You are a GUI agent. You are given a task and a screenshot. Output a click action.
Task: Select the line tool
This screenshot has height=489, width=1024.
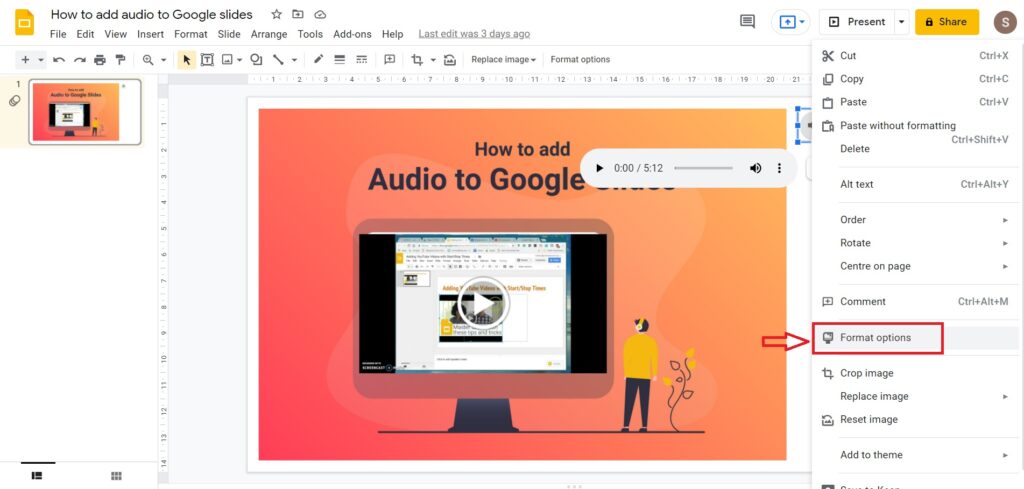point(278,59)
